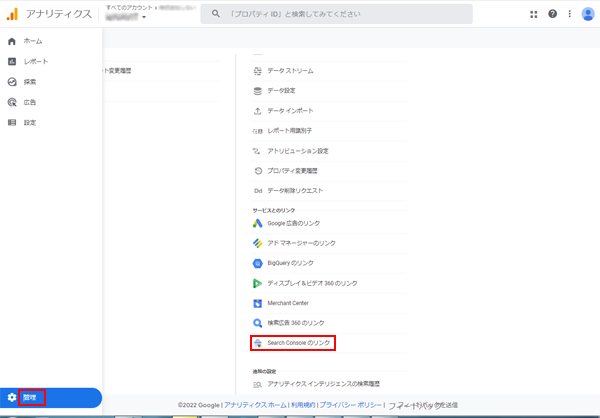Open the three-dot more options menu
This screenshot has width=600, height=418.
point(569,14)
